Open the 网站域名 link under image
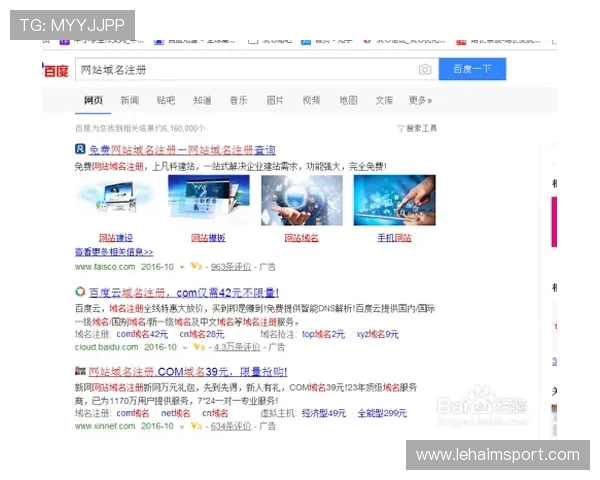 [x=302, y=238]
